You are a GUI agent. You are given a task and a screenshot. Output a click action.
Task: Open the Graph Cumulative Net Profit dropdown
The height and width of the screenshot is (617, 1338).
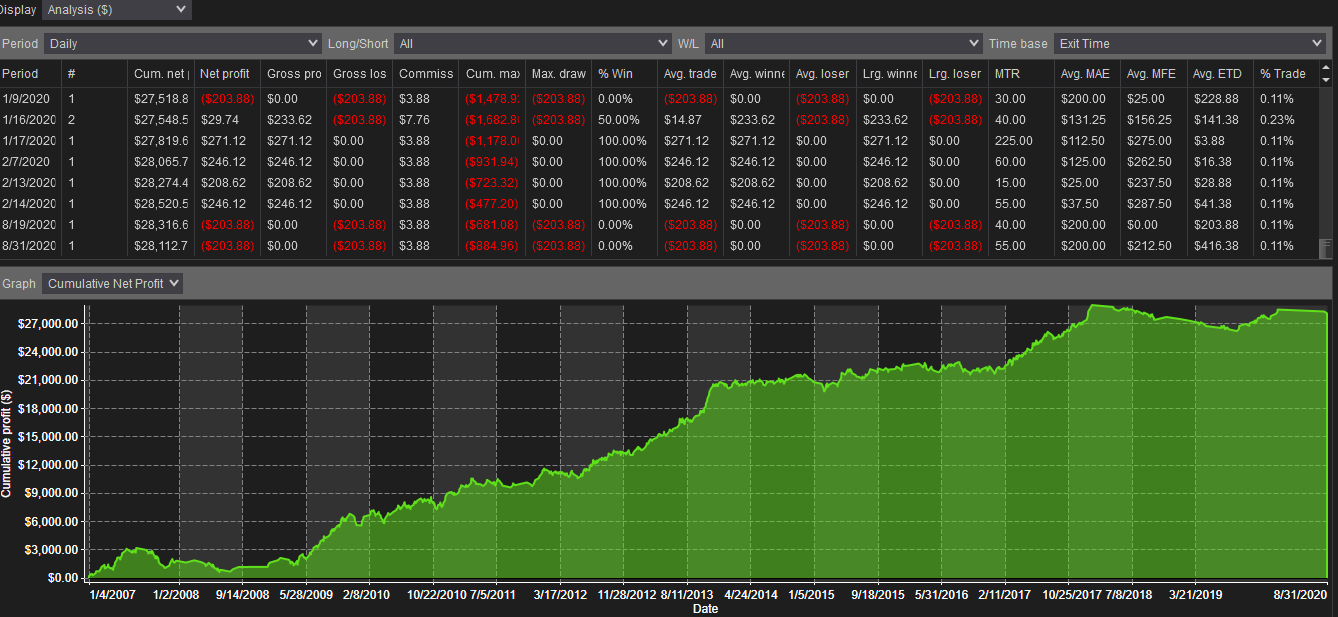click(x=112, y=283)
